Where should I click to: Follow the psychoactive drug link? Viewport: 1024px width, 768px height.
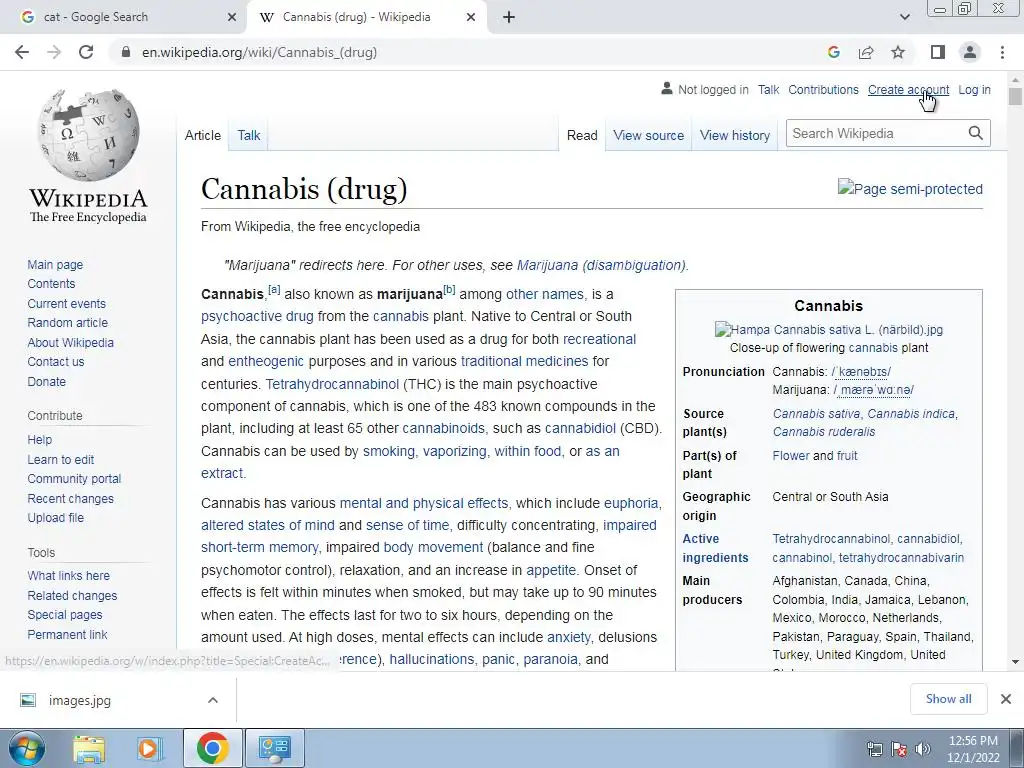pos(257,316)
